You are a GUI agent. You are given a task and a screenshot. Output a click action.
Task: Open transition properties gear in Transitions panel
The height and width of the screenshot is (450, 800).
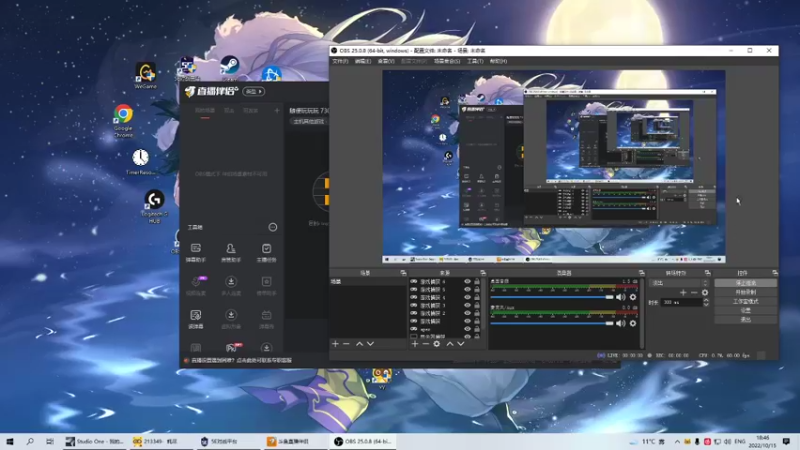coord(705,292)
